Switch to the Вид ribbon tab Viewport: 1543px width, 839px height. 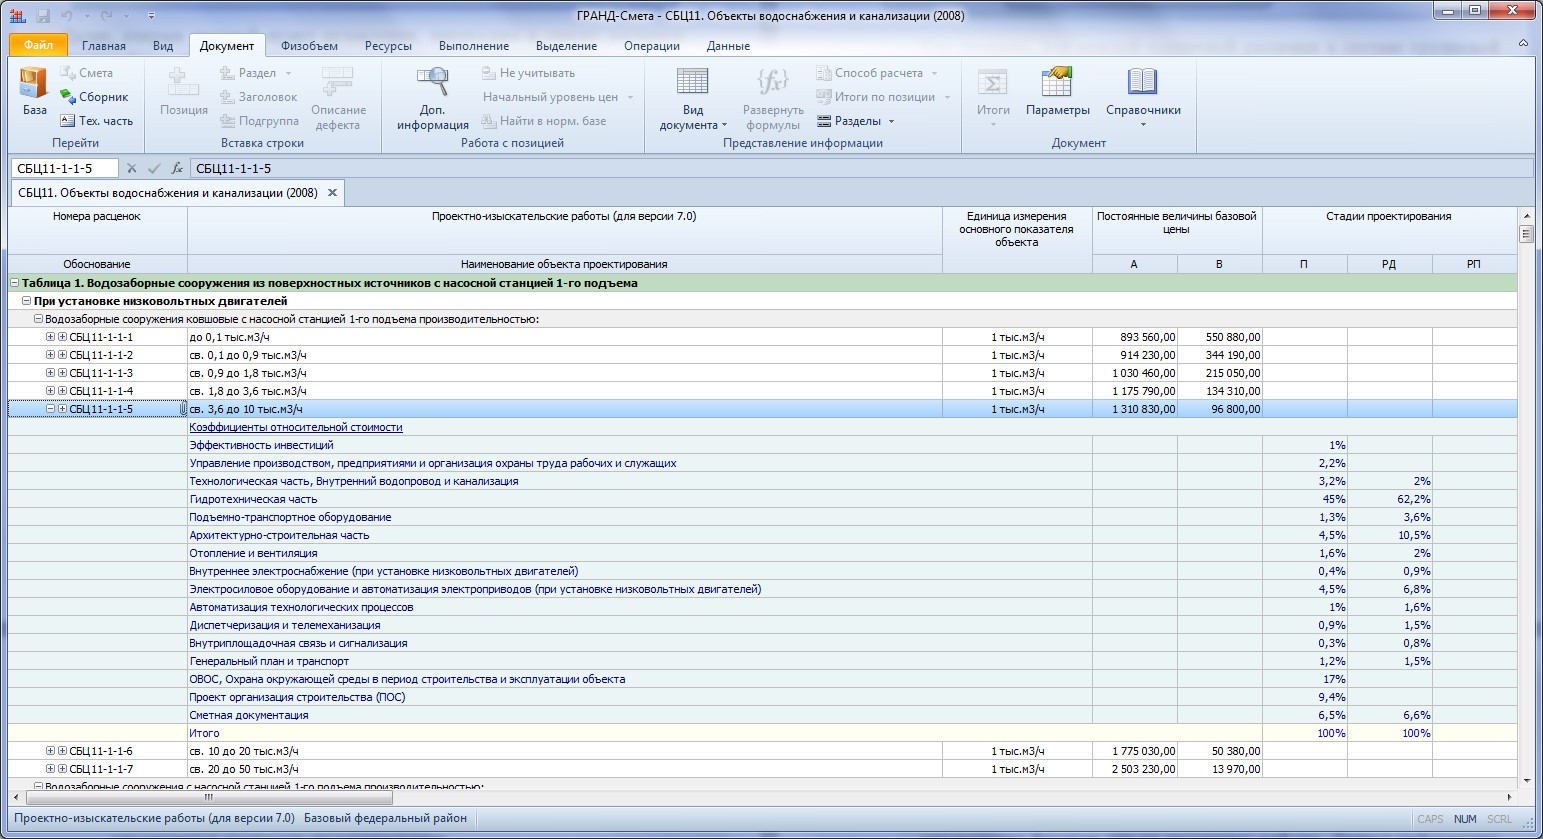point(163,46)
